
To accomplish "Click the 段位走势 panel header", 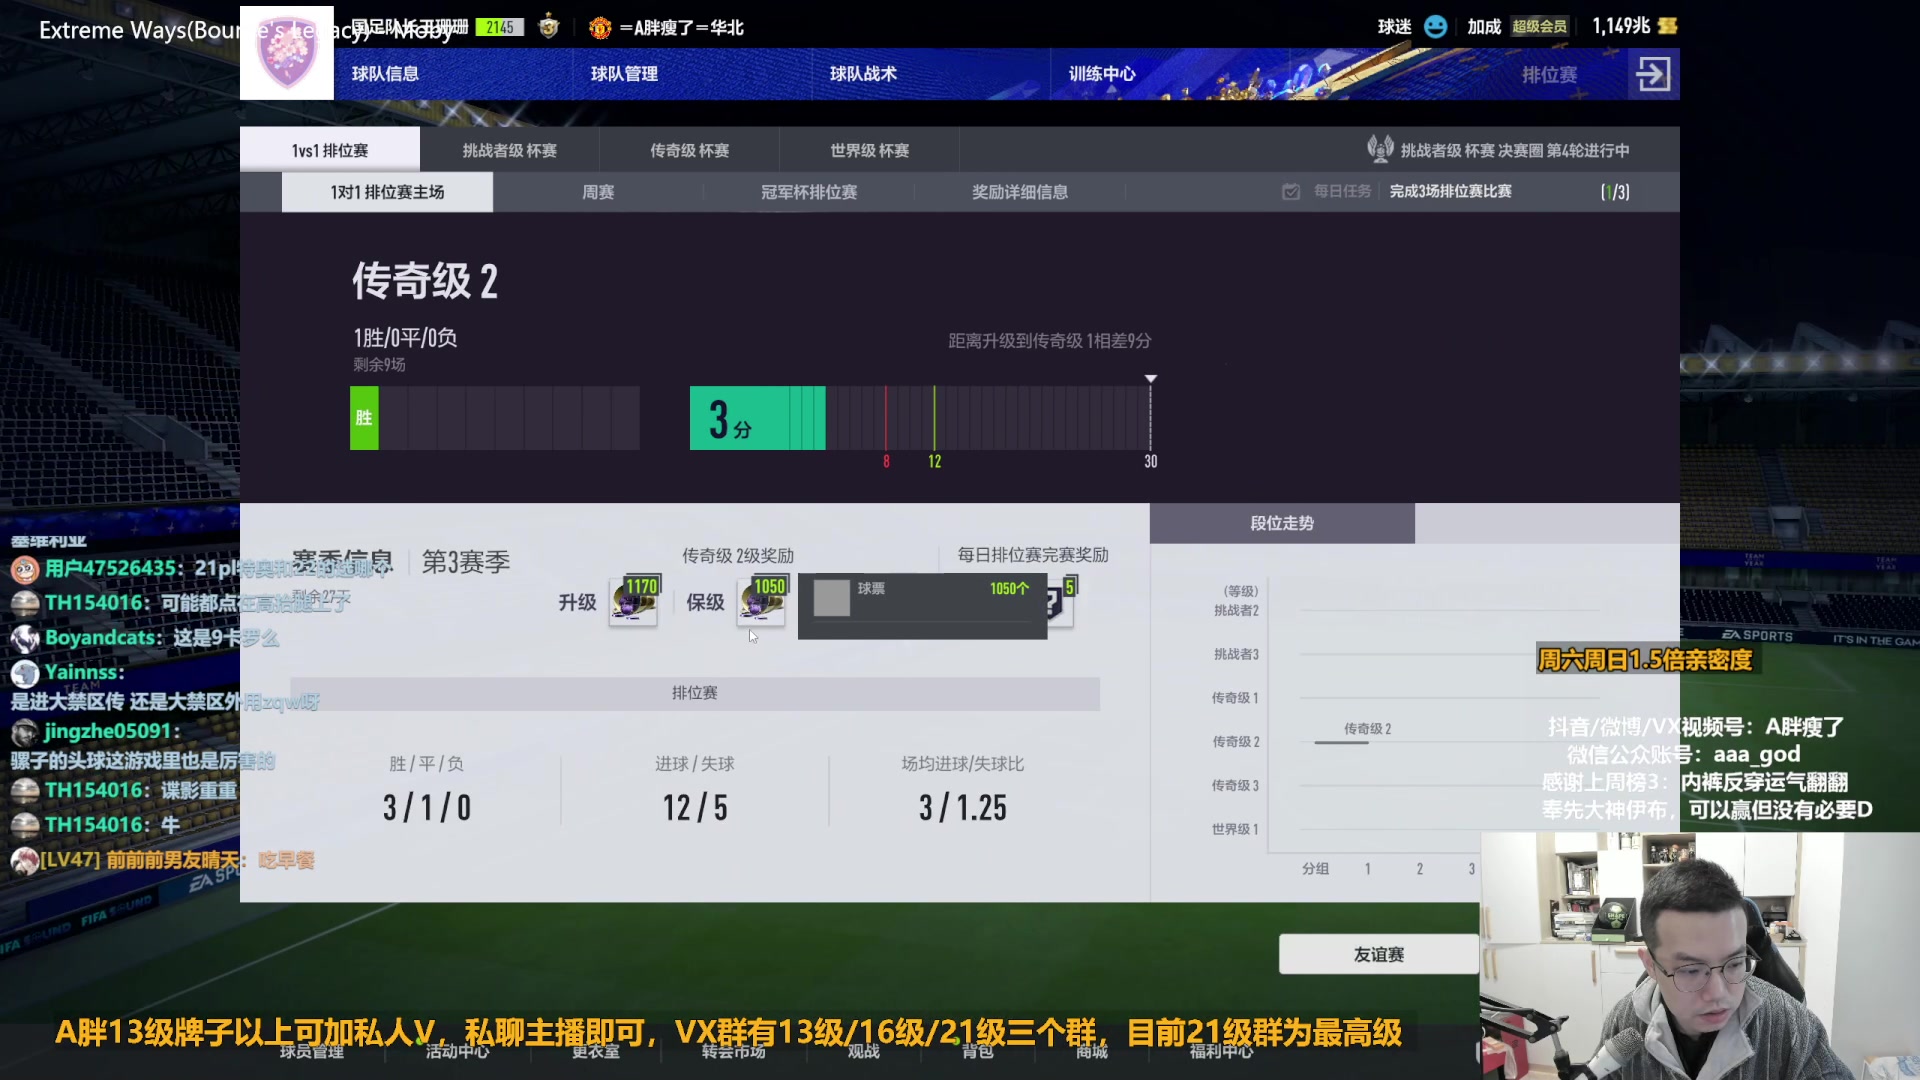I will (x=1281, y=523).
